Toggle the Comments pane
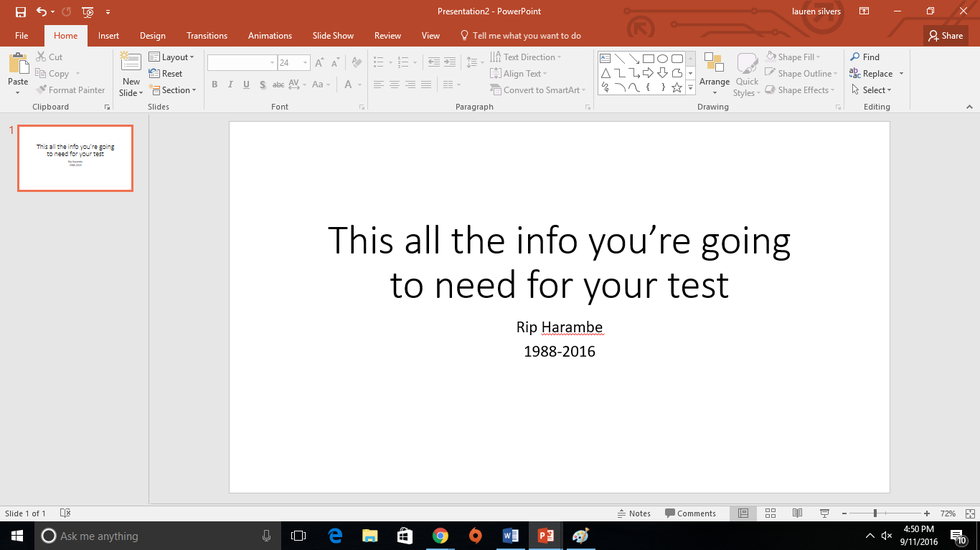This screenshot has width=980, height=550. click(x=690, y=513)
